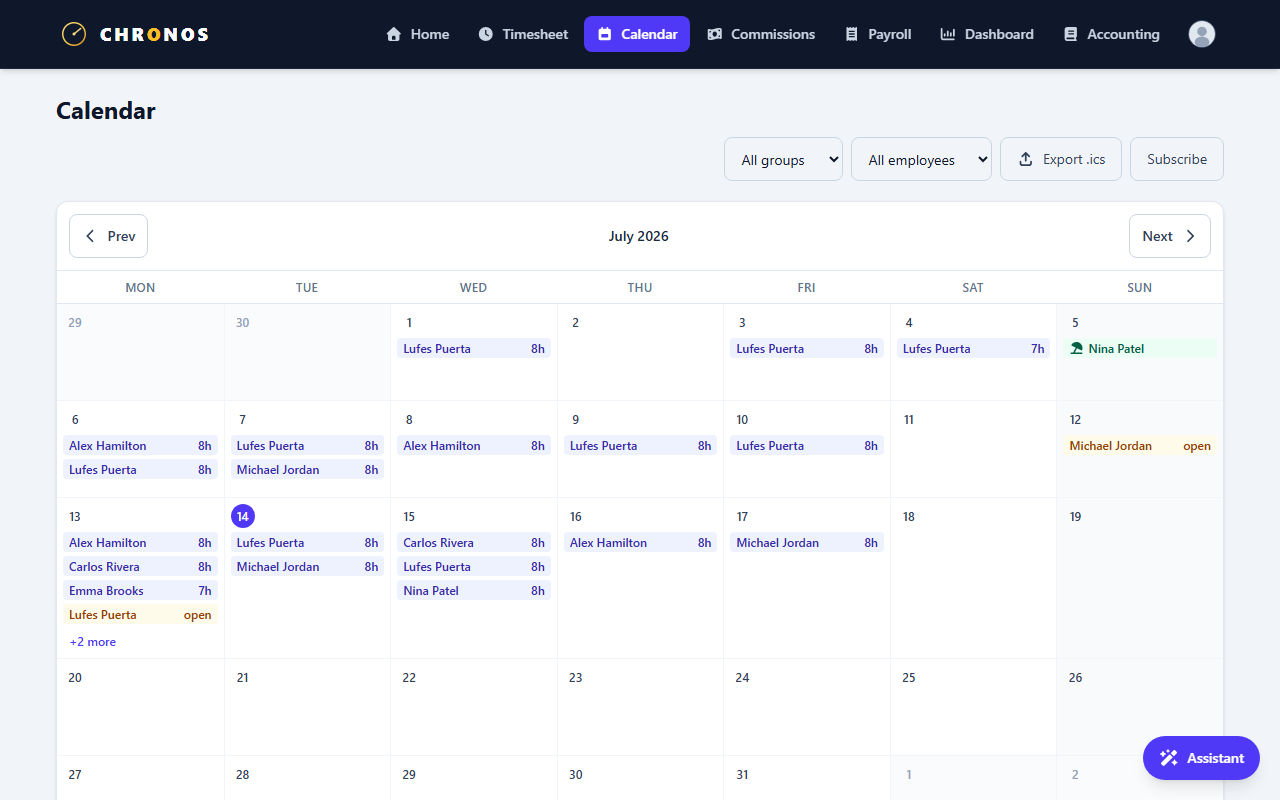
Task: Open Michael Jordan entry on July 17
Action: click(807, 543)
